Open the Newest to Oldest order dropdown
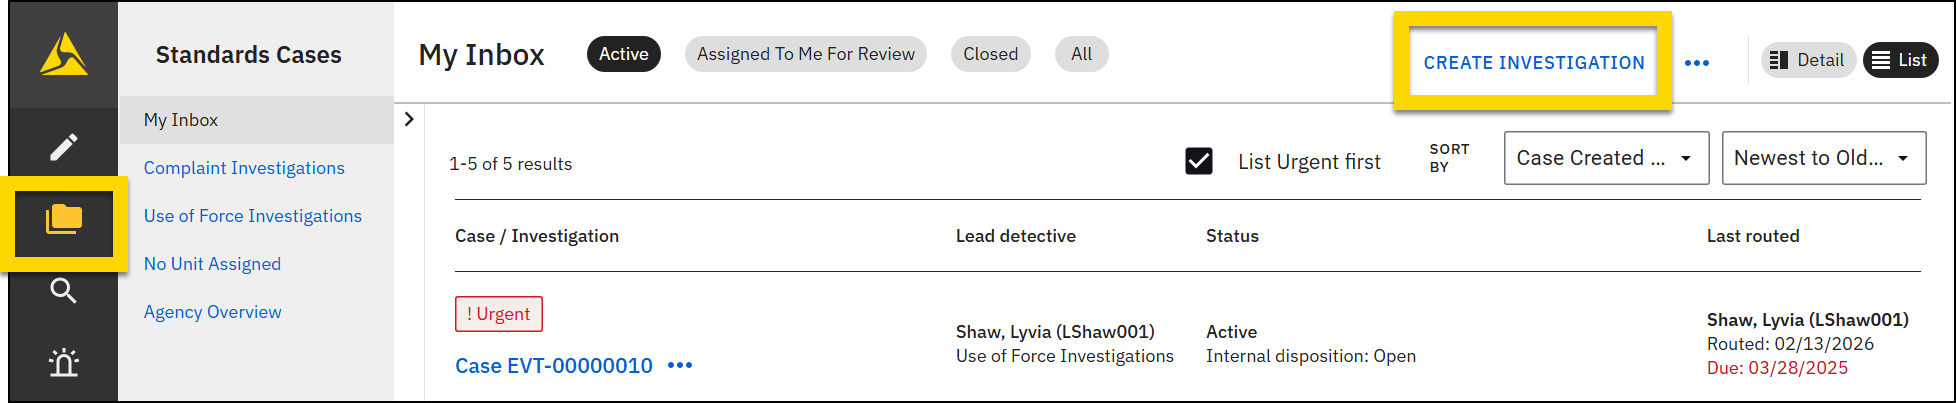Screen dimensions: 1956x403 point(1823,158)
